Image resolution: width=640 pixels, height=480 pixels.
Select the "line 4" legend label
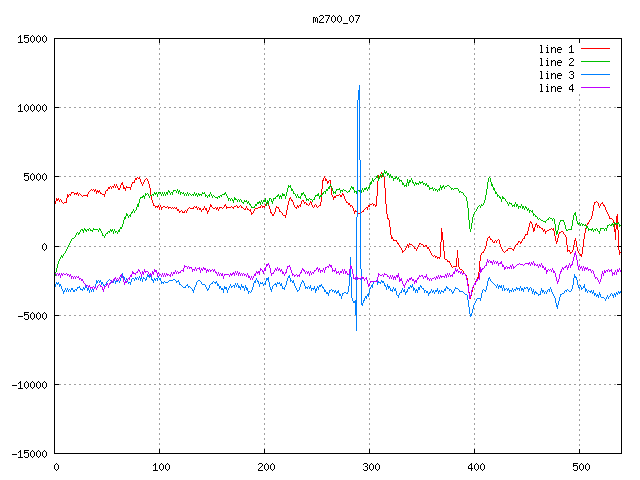[x=556, y=88]
